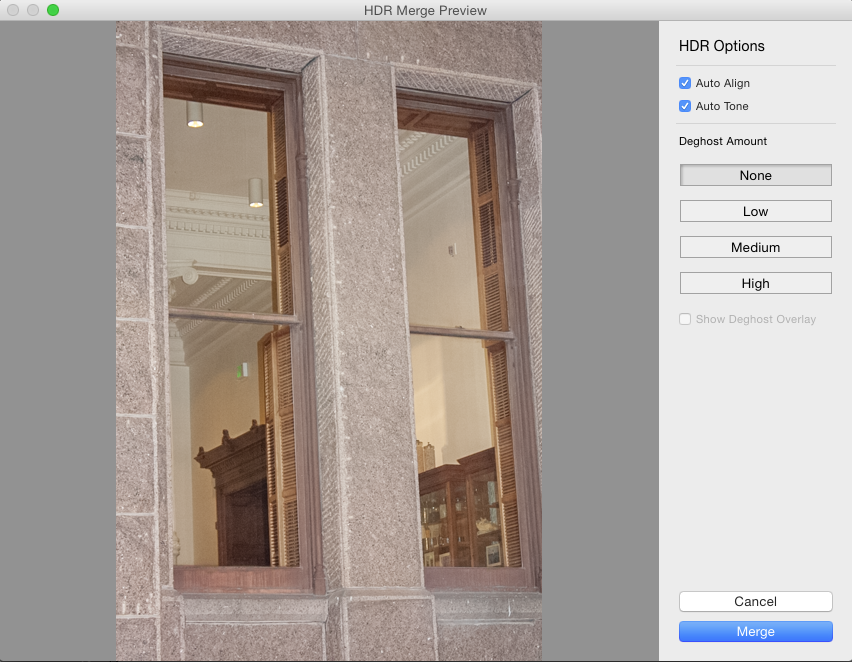Select None deghost amount
The height and width of the screenshot is (662, 852).
755,175
